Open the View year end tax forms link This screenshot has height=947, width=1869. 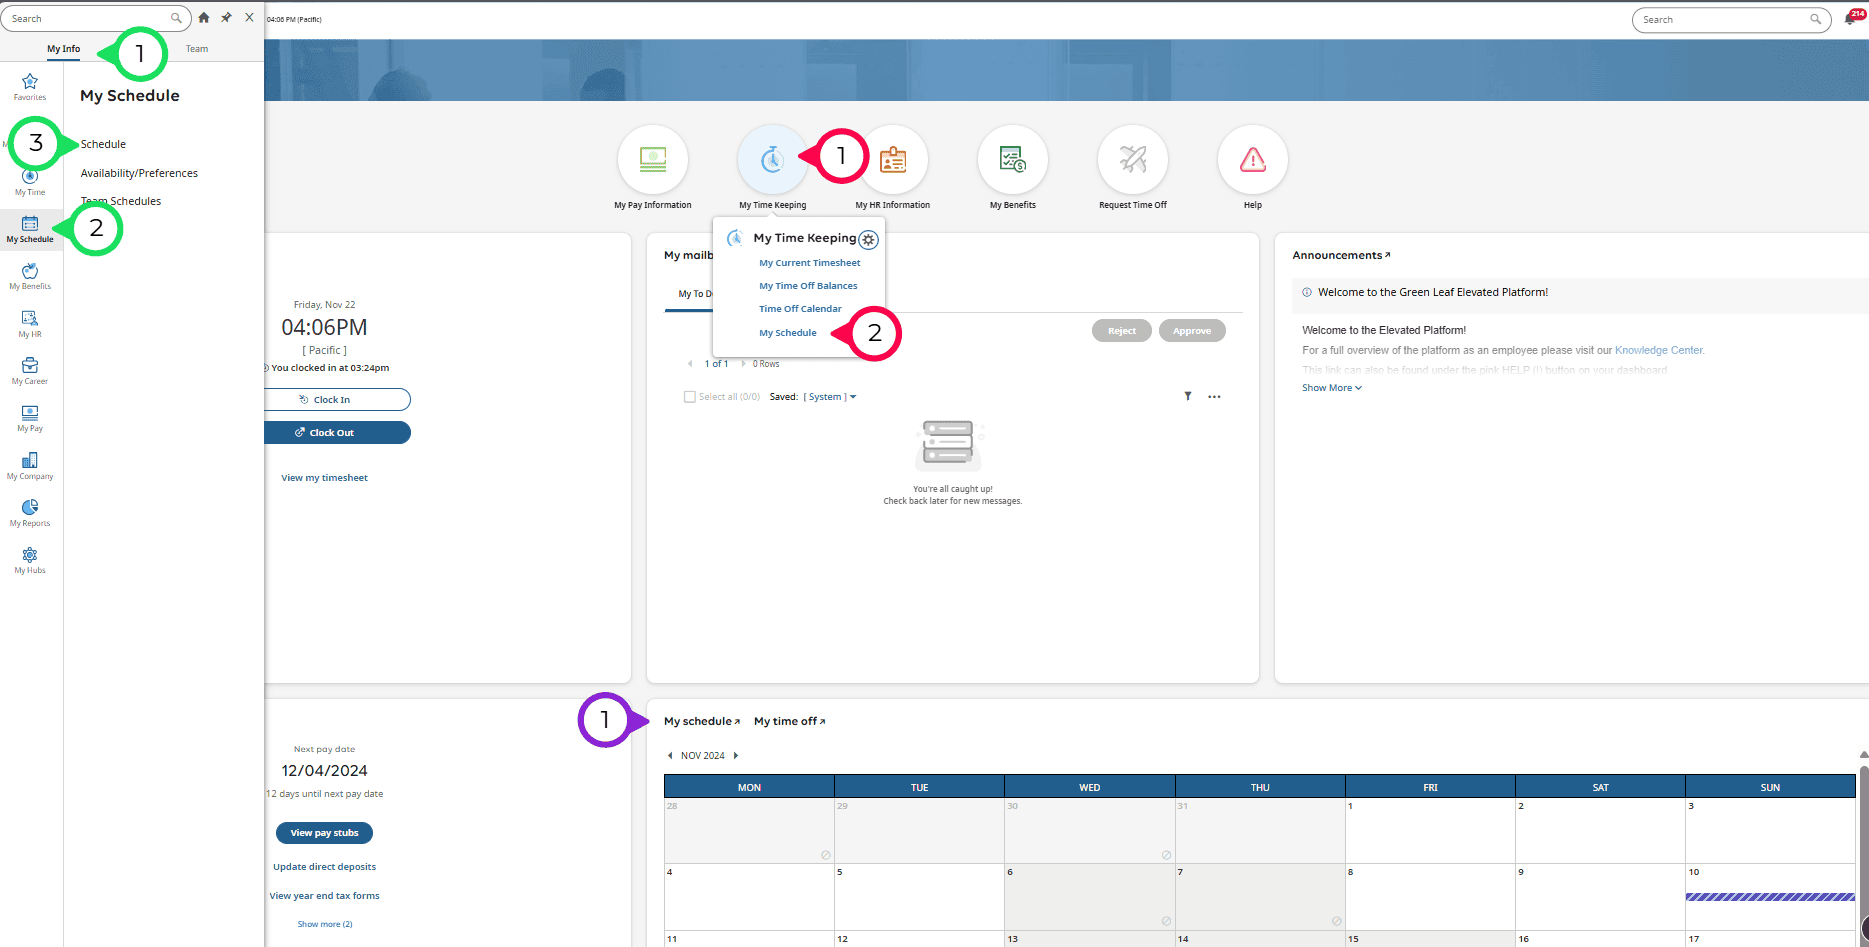coord(325,896)
